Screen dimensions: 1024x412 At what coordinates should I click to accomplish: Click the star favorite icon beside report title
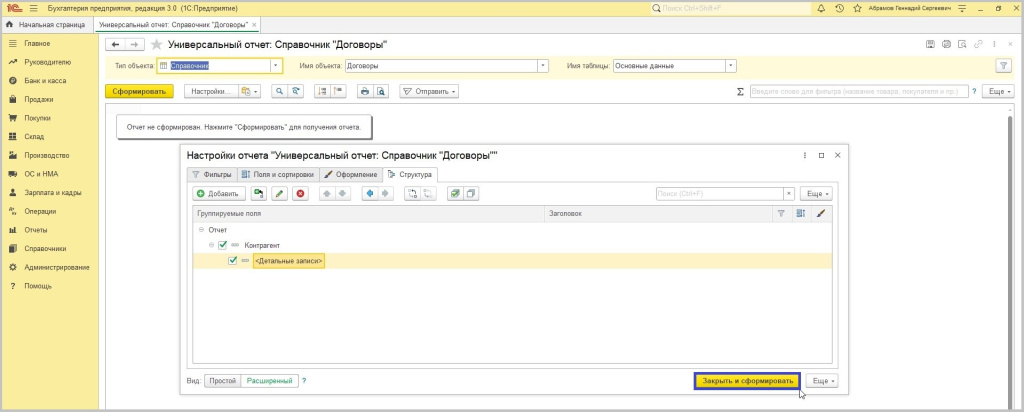point(156,45)
